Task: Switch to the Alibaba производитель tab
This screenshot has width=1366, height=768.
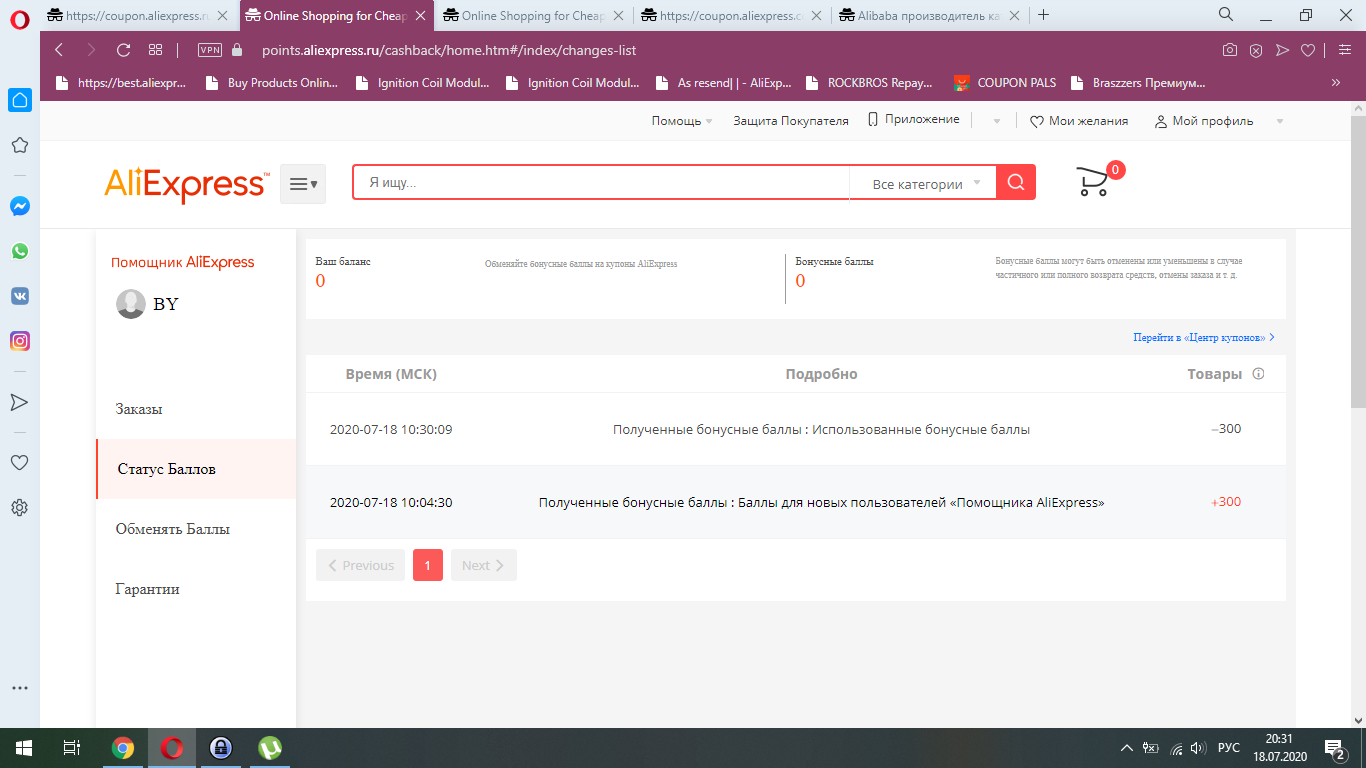Action: click(x=932, y=15)
